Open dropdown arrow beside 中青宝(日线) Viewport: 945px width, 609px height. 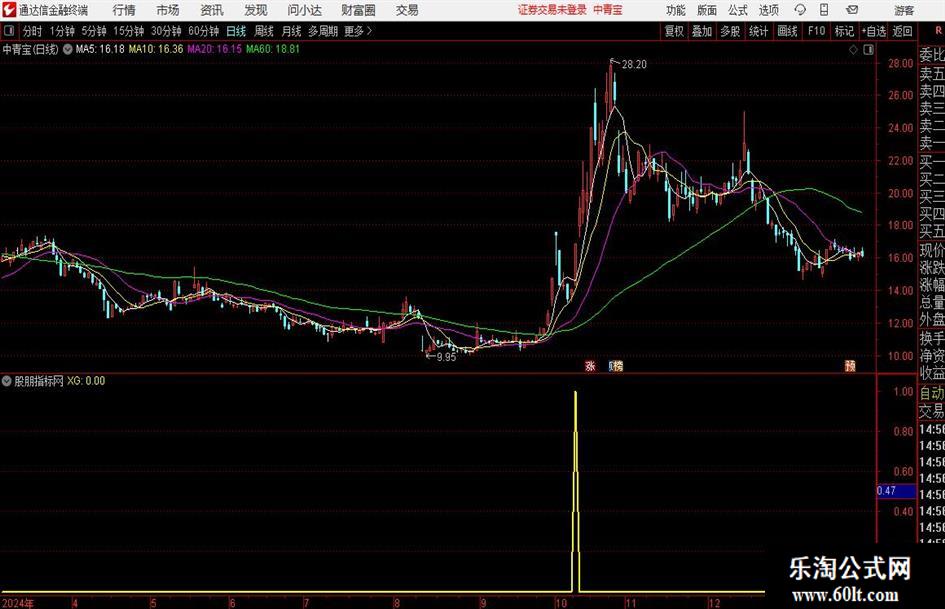click(68, 49)
